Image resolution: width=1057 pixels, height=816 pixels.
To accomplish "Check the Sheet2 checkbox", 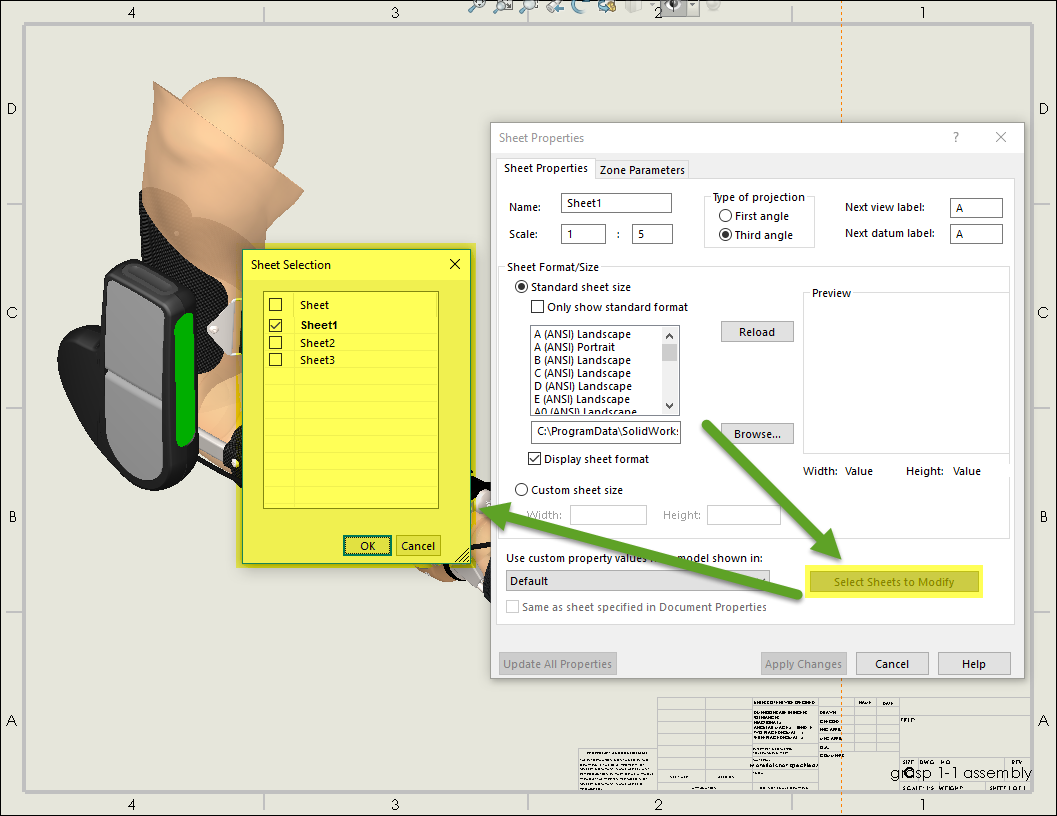I will coord(276,343).
